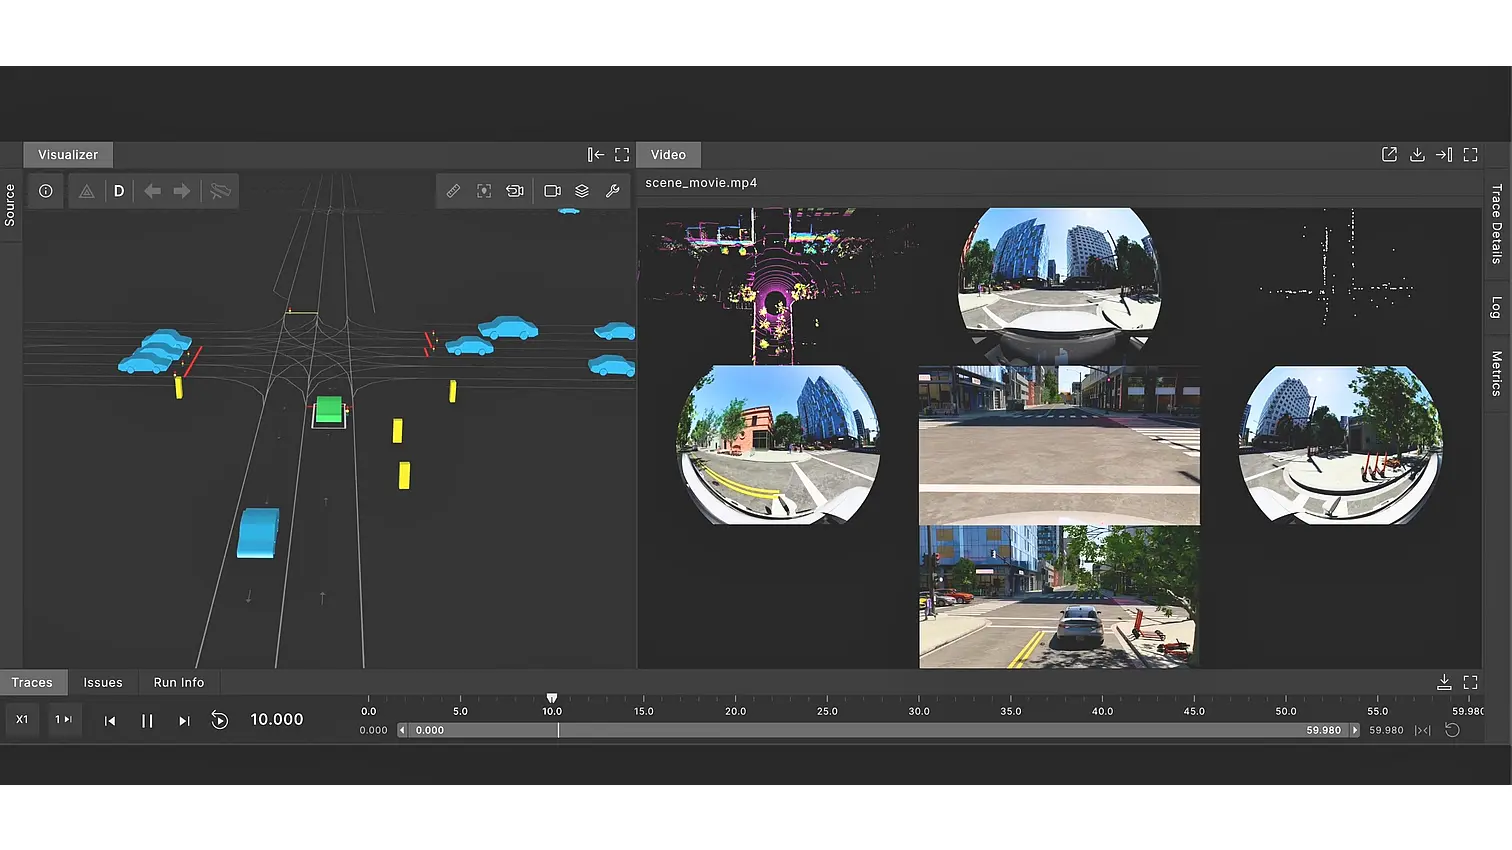Open the layers stack icon
The image size is (1512, 850).
point(582,191)
